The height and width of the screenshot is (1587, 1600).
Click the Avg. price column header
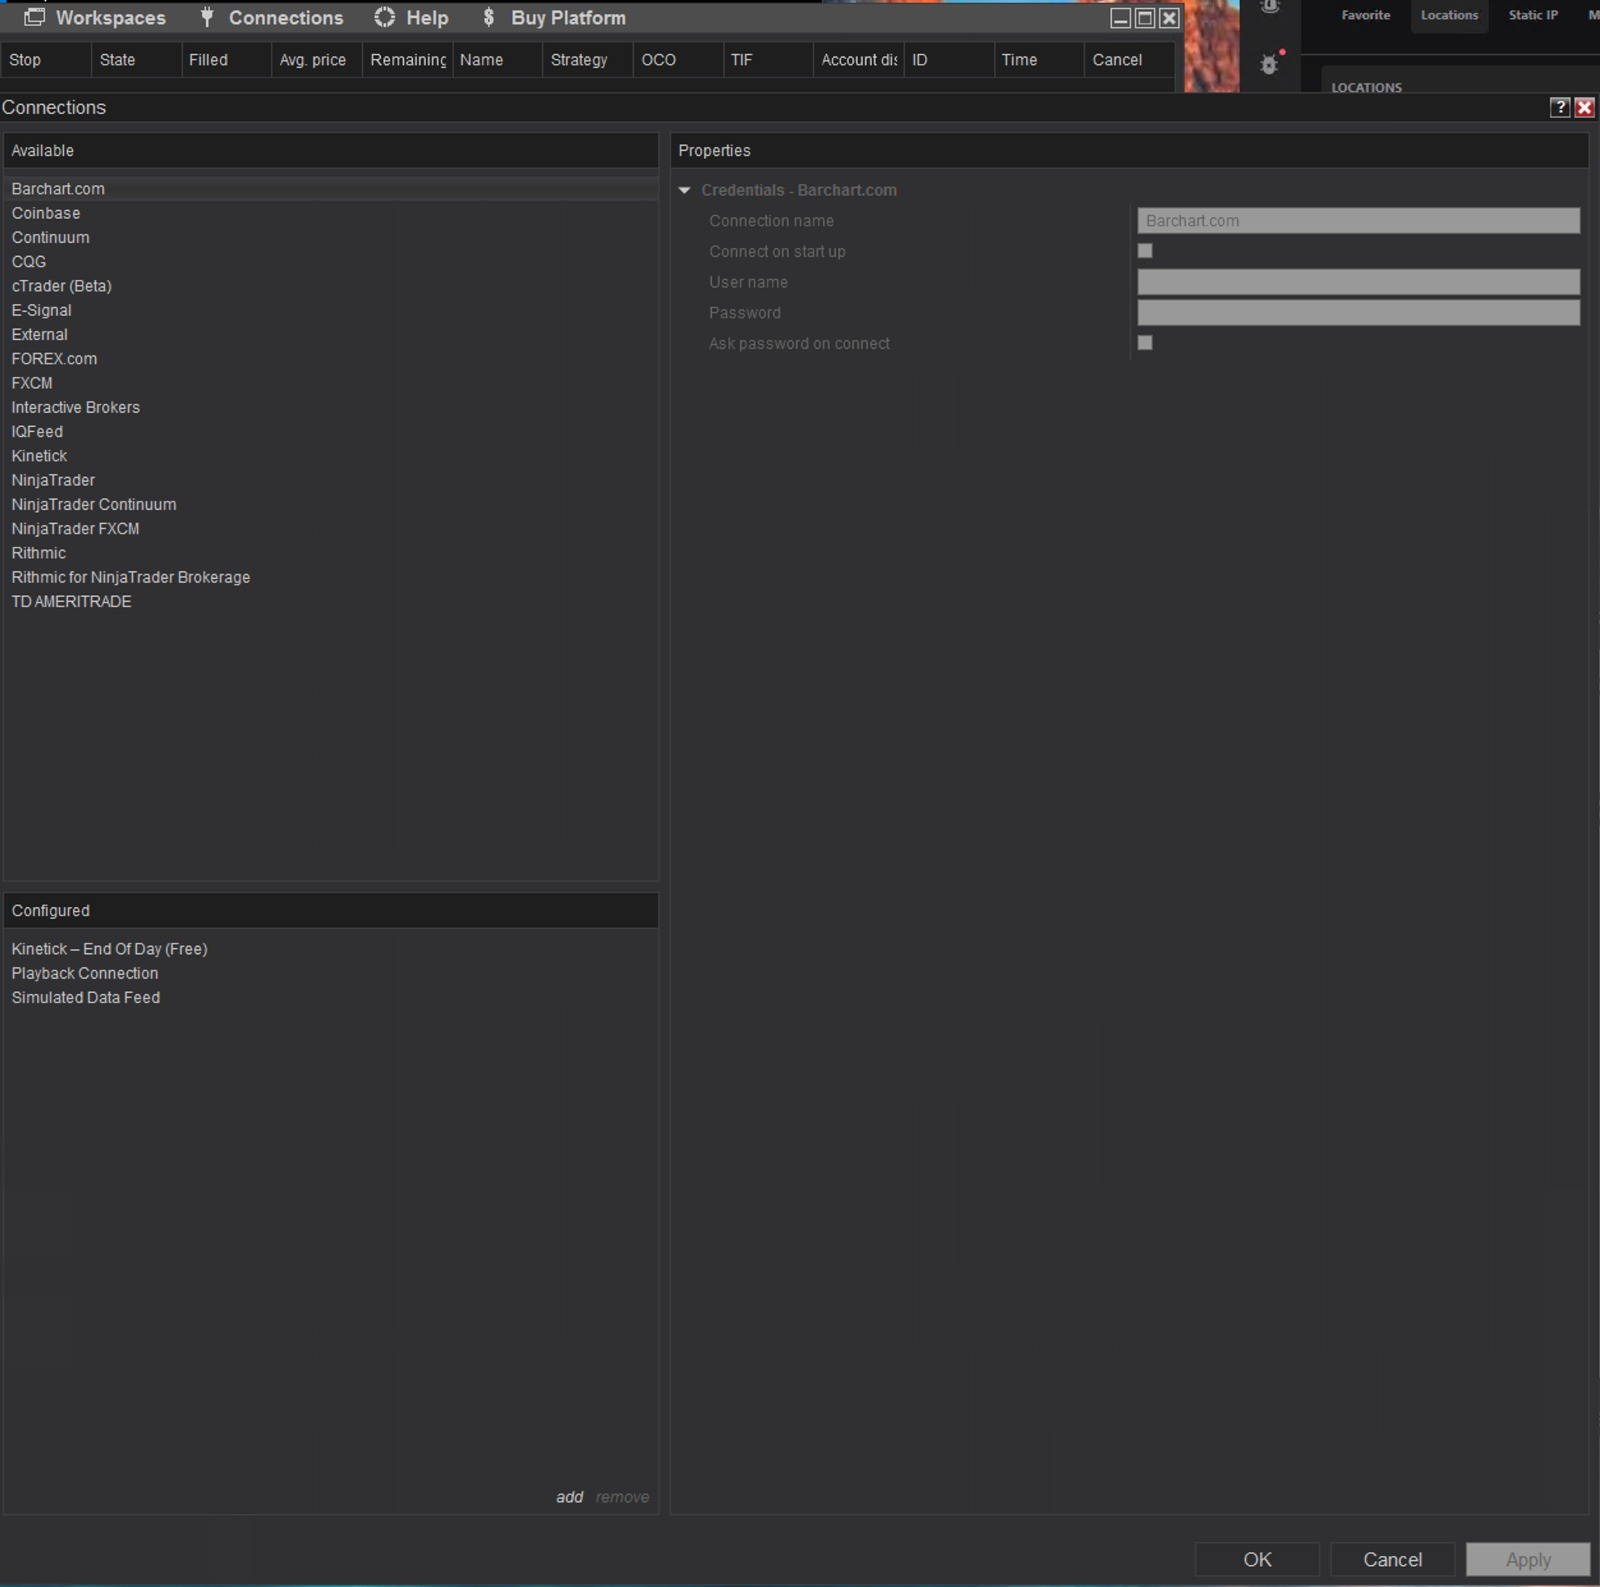click(317, 60)
